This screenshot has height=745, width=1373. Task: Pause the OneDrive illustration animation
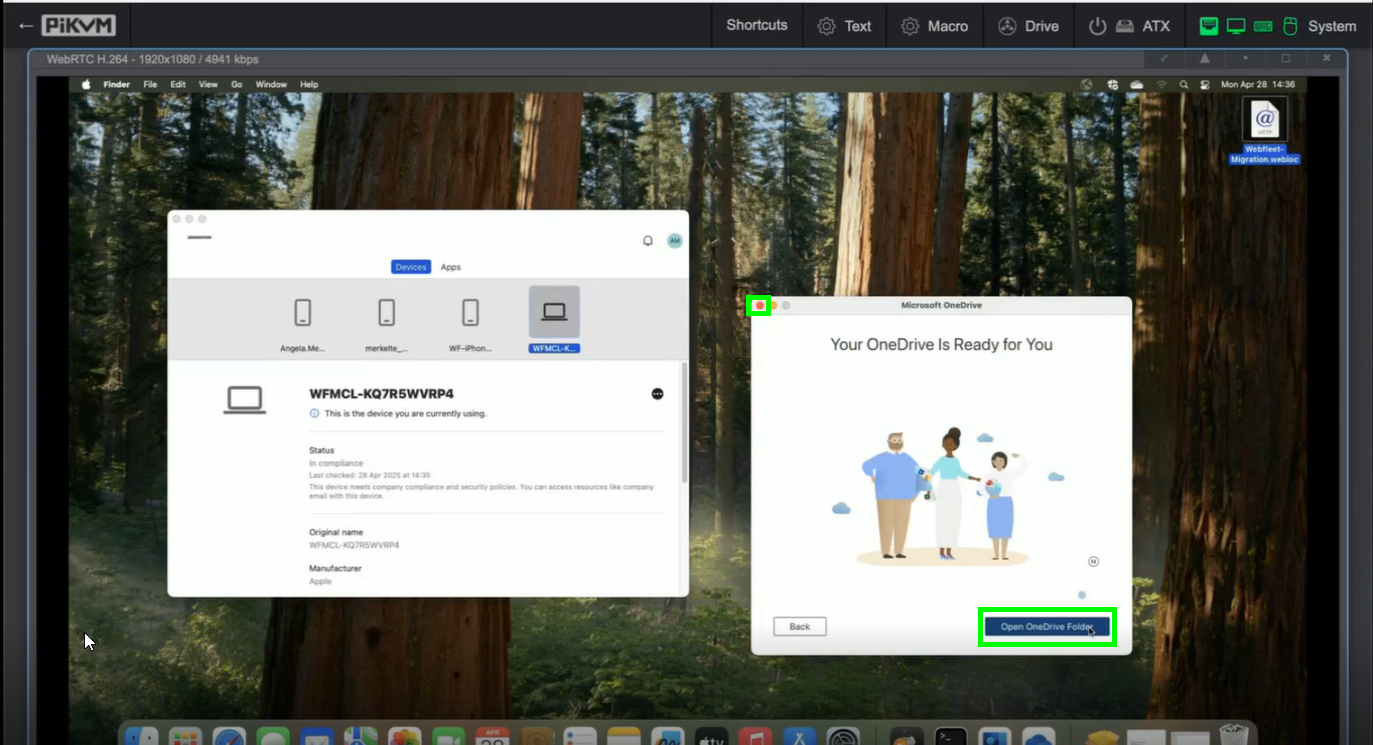(x=1094, y=562)
